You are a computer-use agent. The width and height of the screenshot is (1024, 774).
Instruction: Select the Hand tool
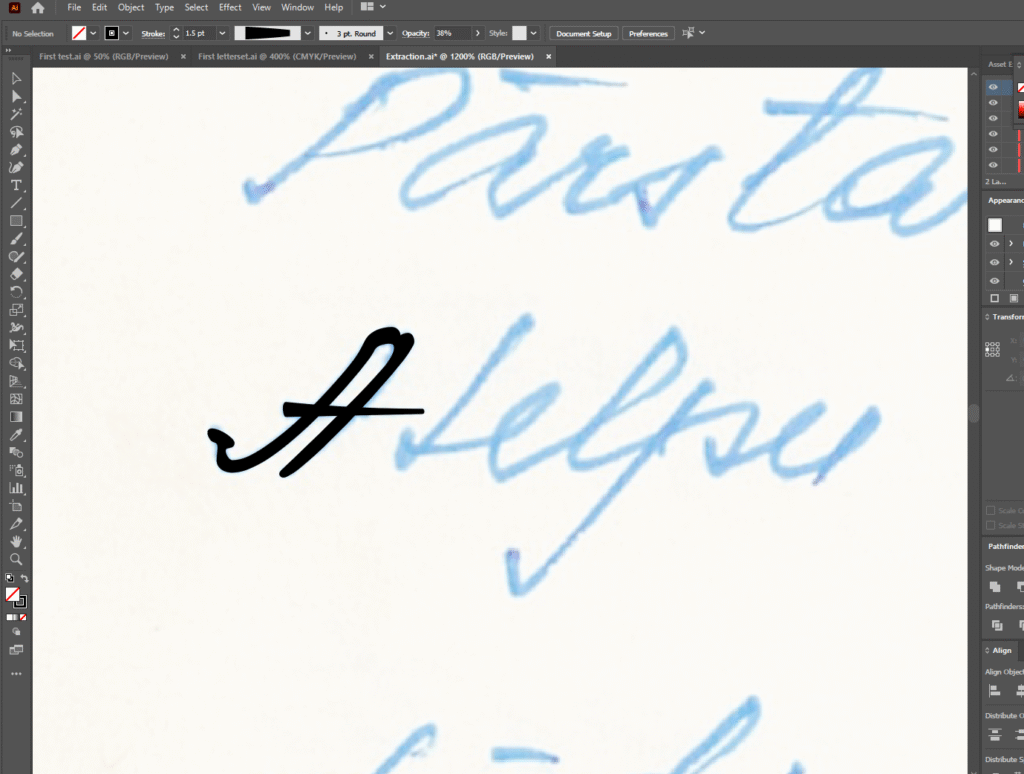(x=16, y=541)
